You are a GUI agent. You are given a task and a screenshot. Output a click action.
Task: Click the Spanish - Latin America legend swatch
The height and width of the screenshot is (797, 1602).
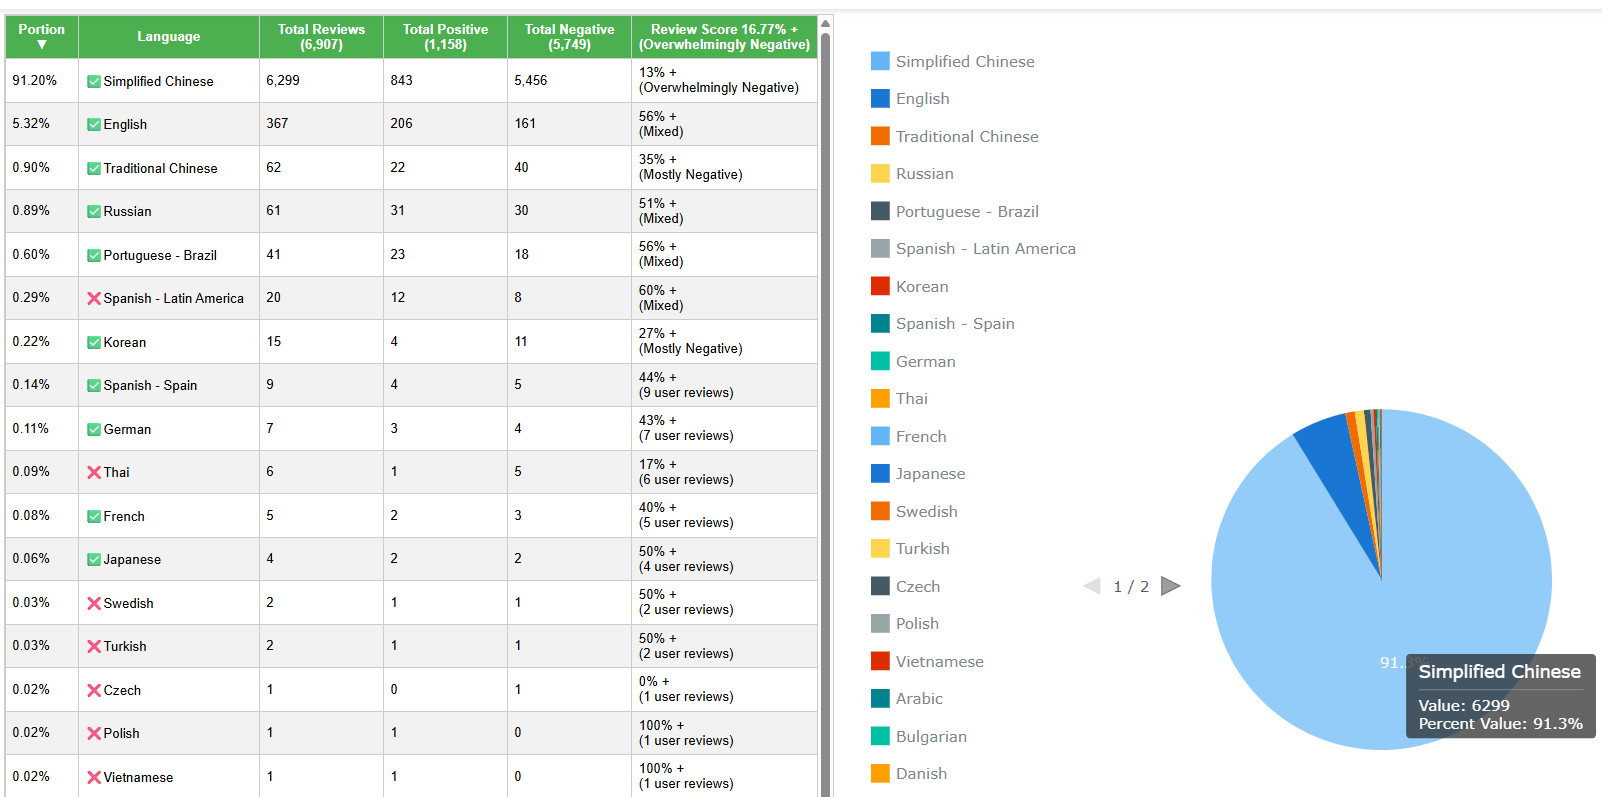tap(880, 248)
